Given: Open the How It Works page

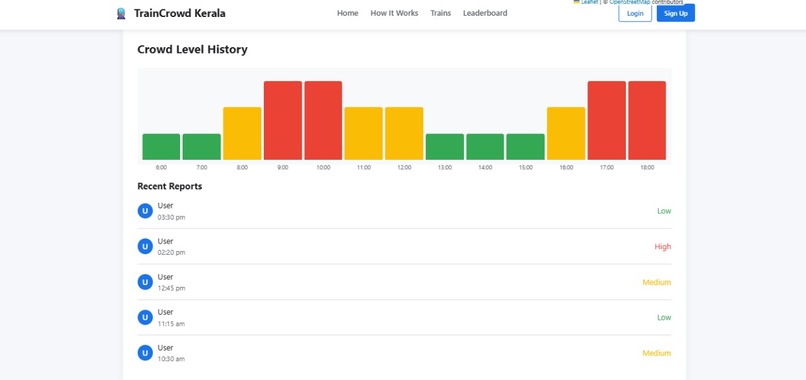Looking at the screenshot, I should pos(394,13).
